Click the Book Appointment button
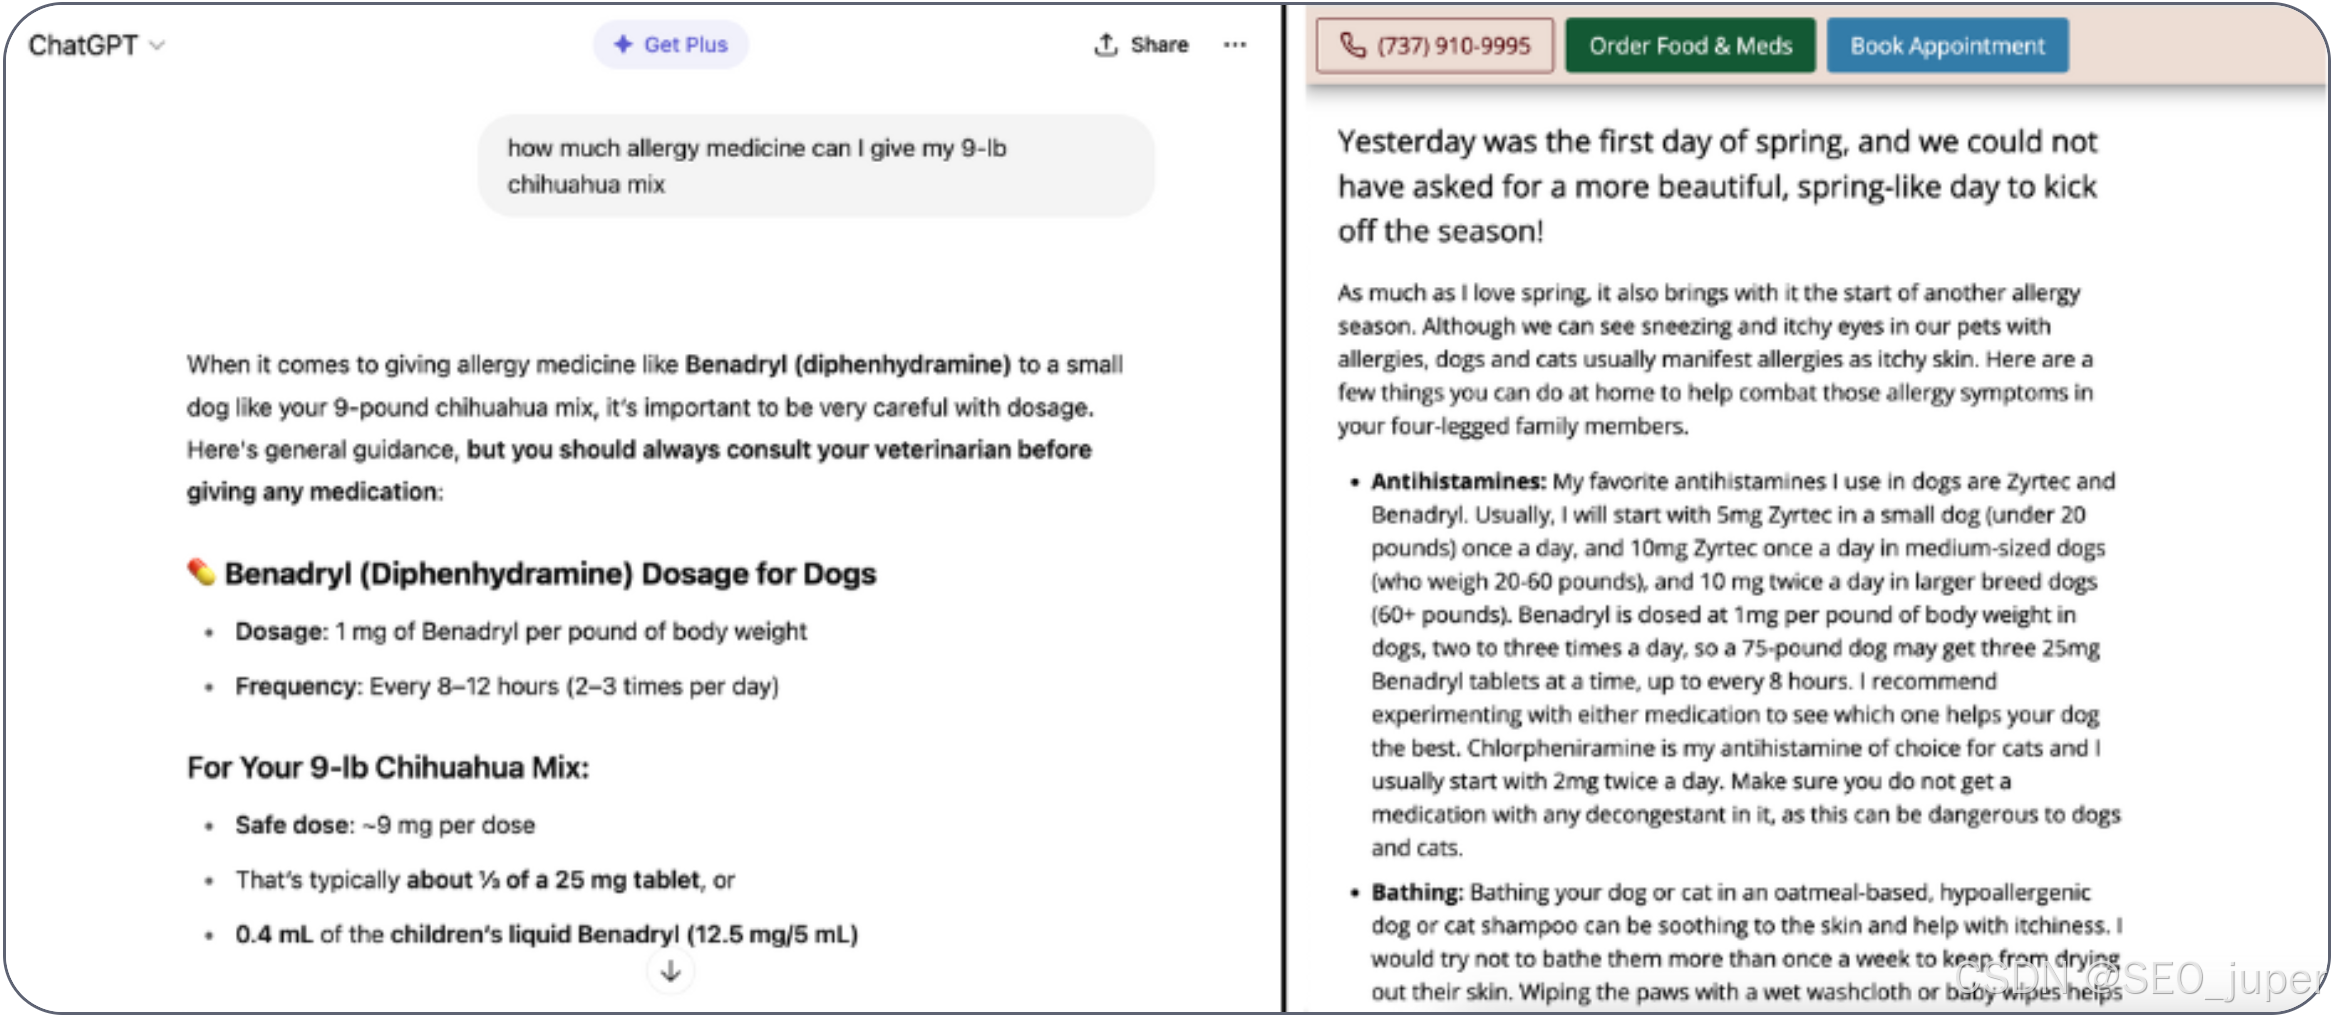Viewport: 2331px width, 1017px height. 1947,46
